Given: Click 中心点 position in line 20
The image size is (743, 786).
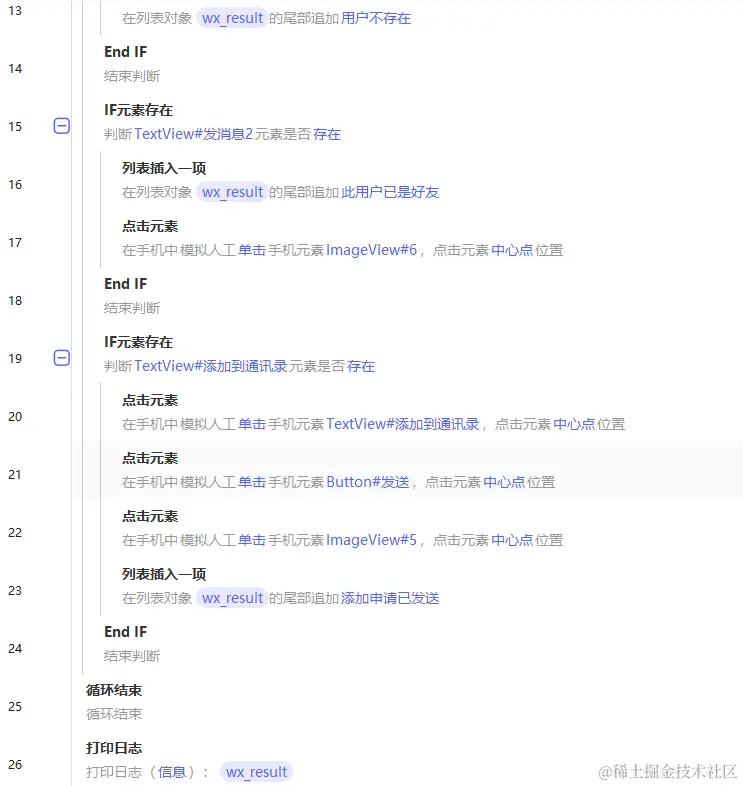Looking at the screenshot, I should [574, 424].
